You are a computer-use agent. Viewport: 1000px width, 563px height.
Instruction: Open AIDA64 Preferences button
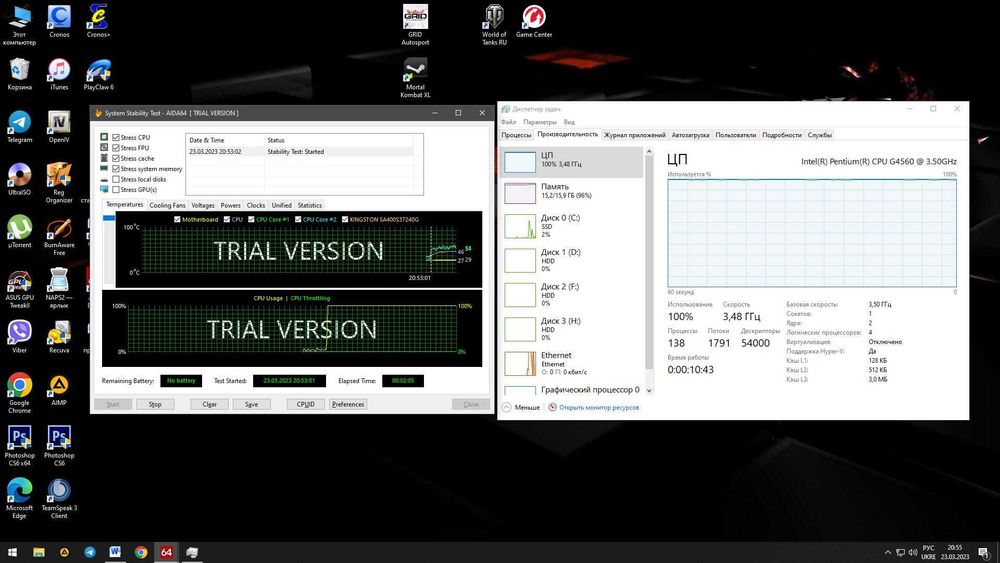348,404
